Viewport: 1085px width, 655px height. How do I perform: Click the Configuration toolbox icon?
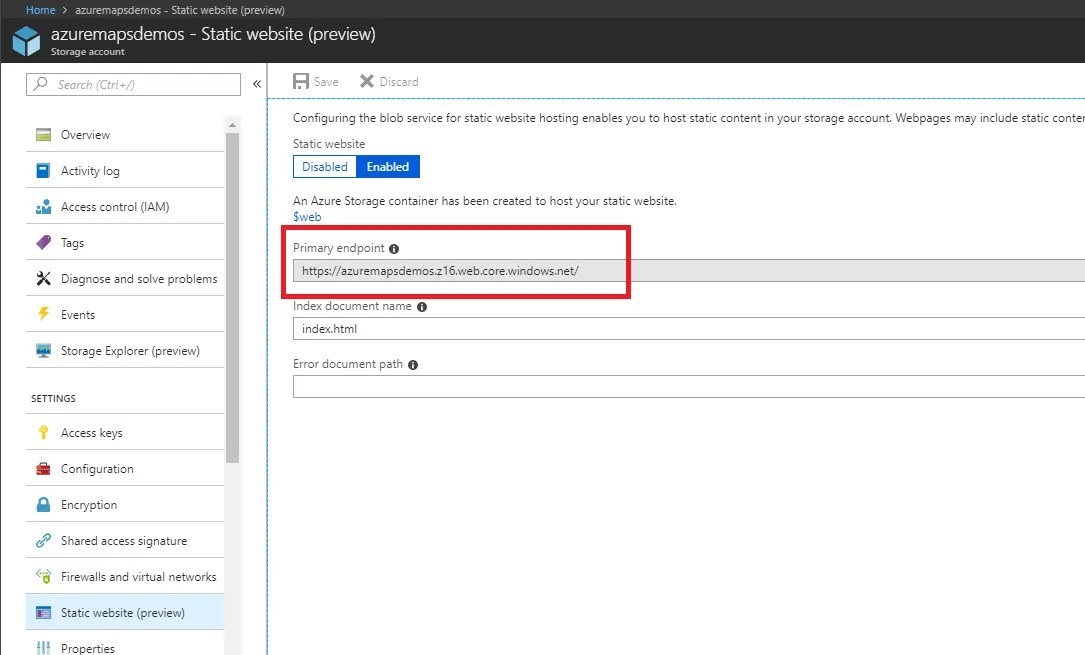(43, 468)
